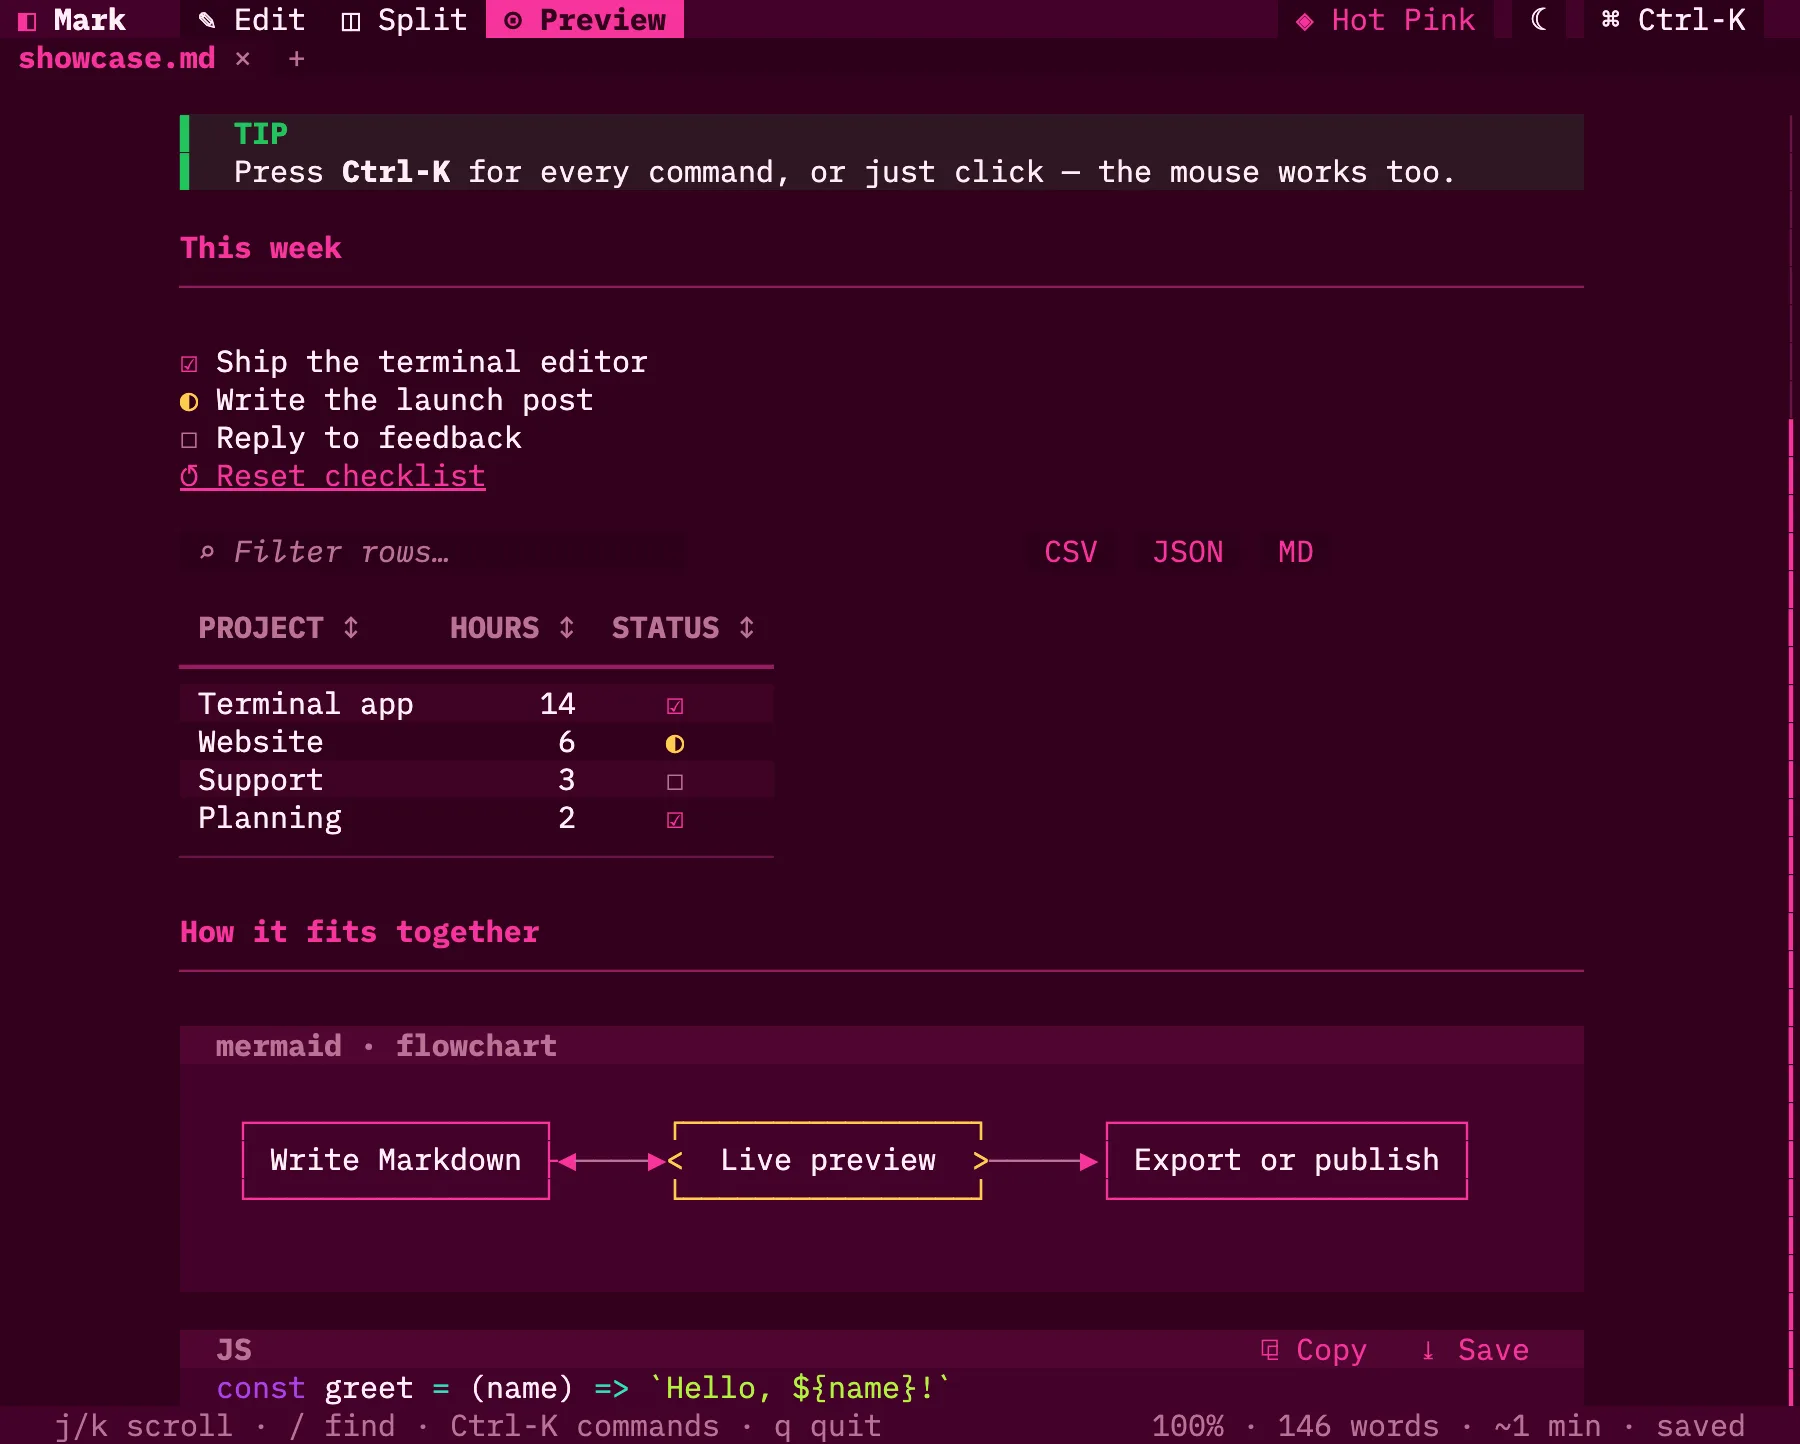The image size is (1800, 1444).
Task: Click the 'How it fits together' heading
Action: click(360, 932)
